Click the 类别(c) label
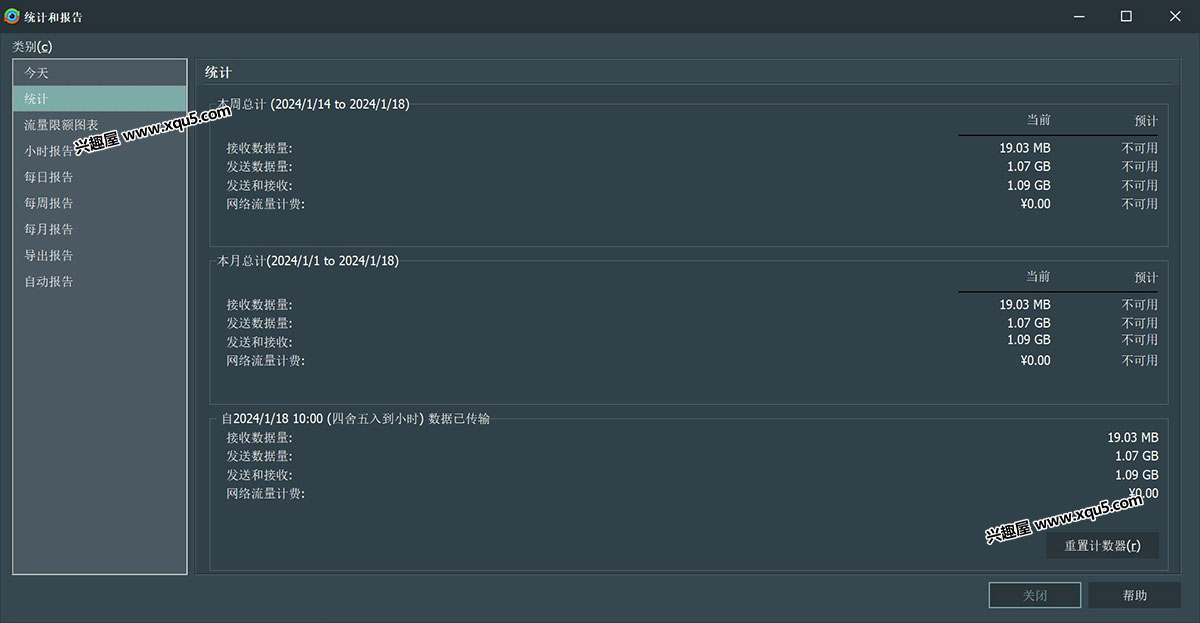The image size is (1200, 623). pos(32,46)
